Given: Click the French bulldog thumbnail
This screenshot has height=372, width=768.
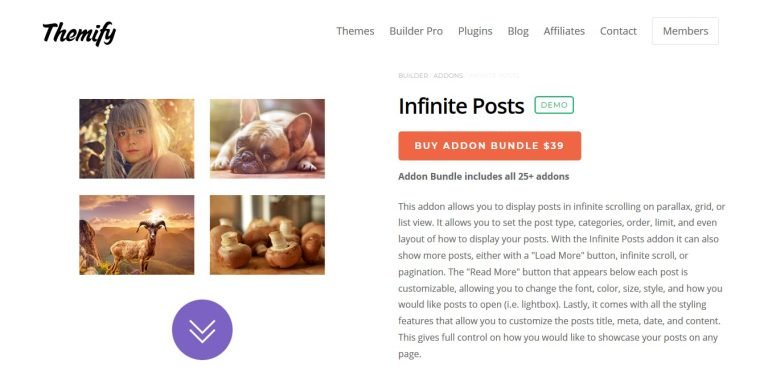Looking at the screenshot, I should (x=267, y=139).
